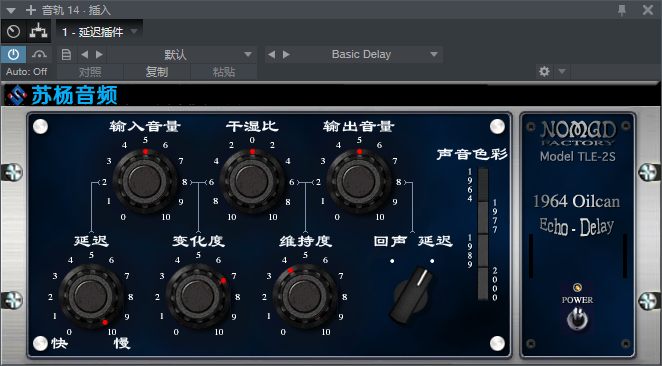
Task: Open the 默认 preset dropdown
Action: 182,54
